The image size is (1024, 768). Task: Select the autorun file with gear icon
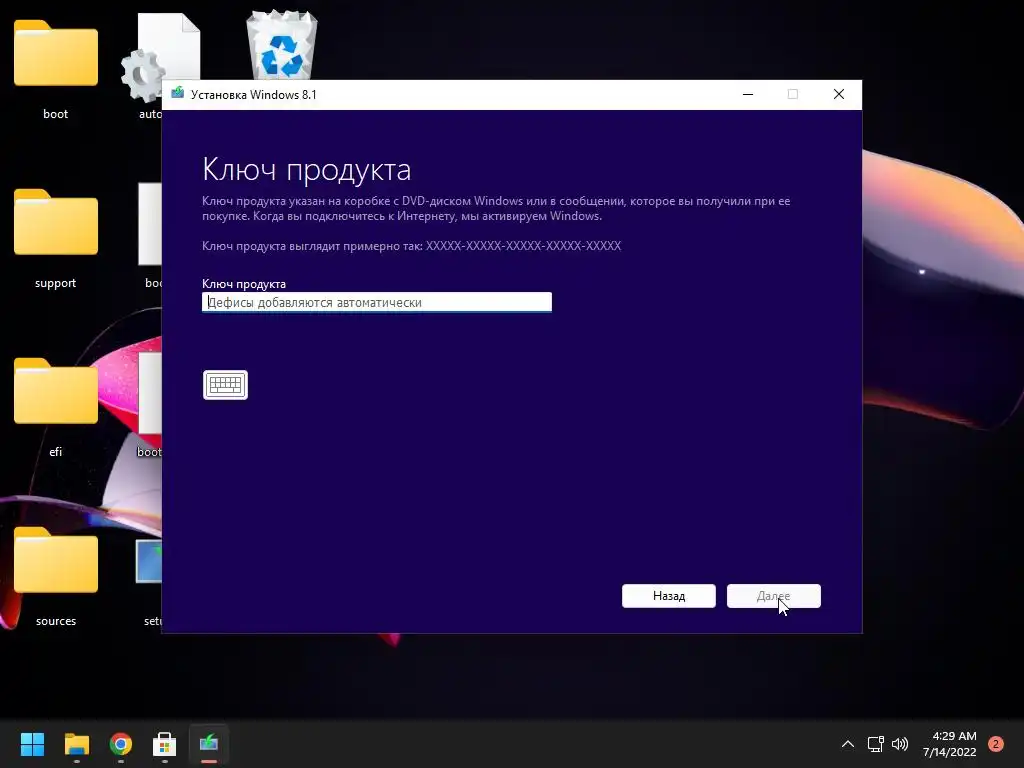161,65
